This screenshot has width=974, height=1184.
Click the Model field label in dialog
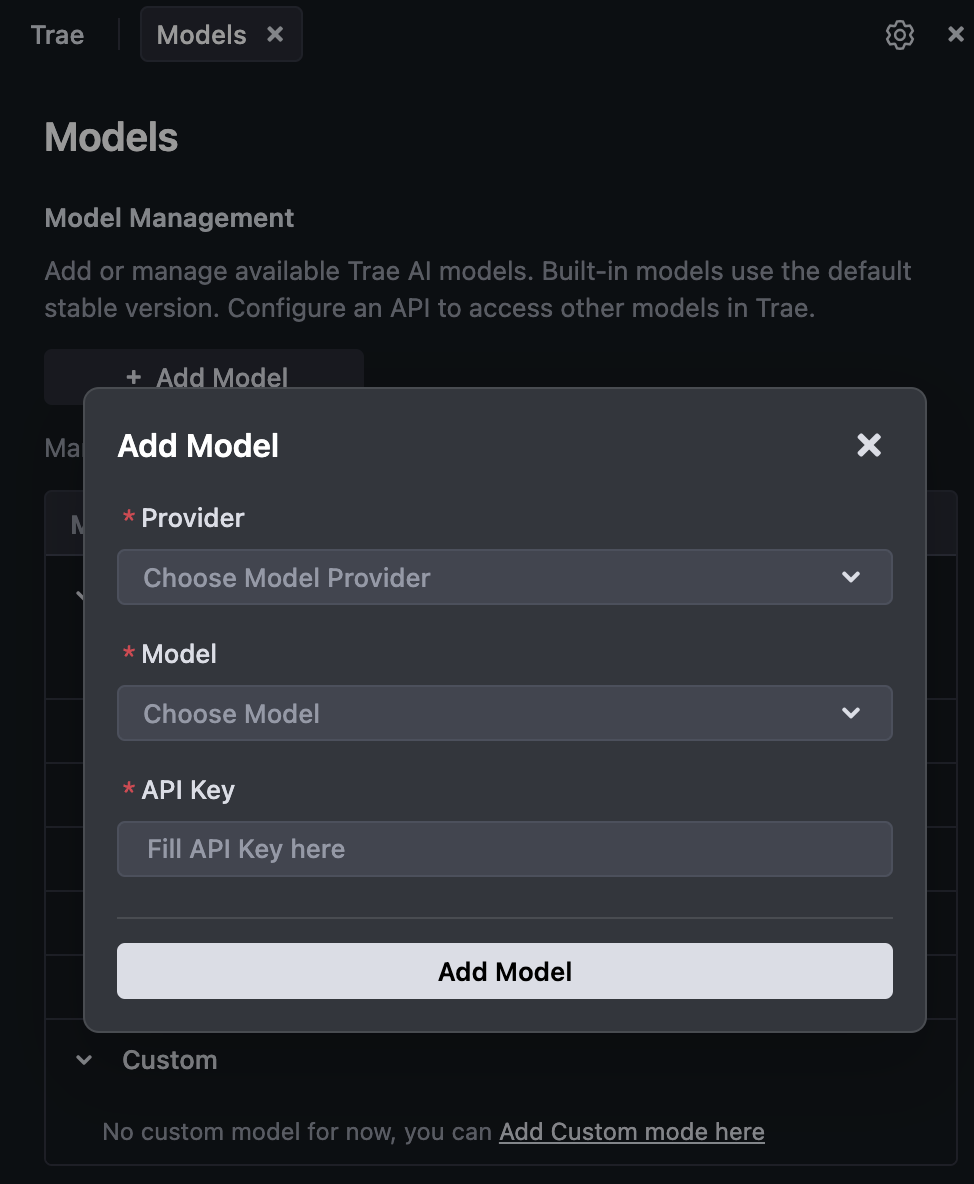tap(179, 654)
